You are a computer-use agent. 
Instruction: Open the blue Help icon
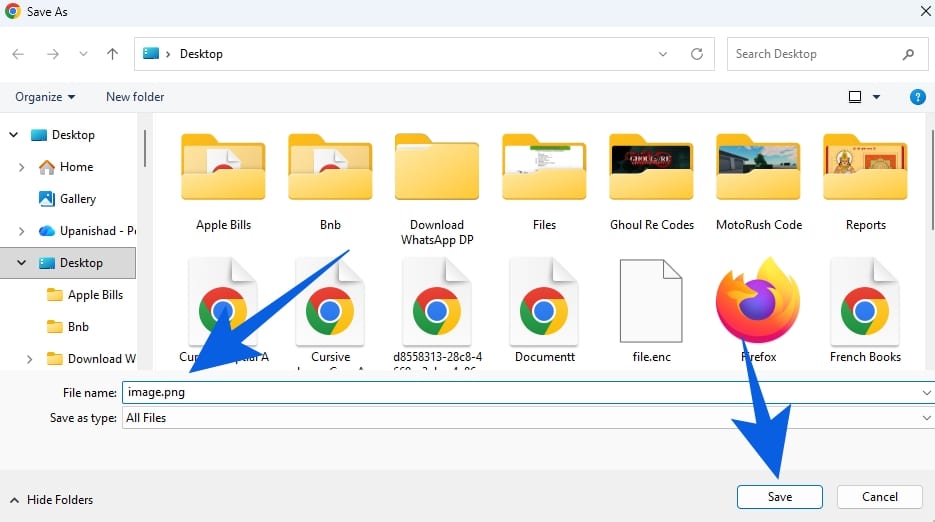click(918, 97)
